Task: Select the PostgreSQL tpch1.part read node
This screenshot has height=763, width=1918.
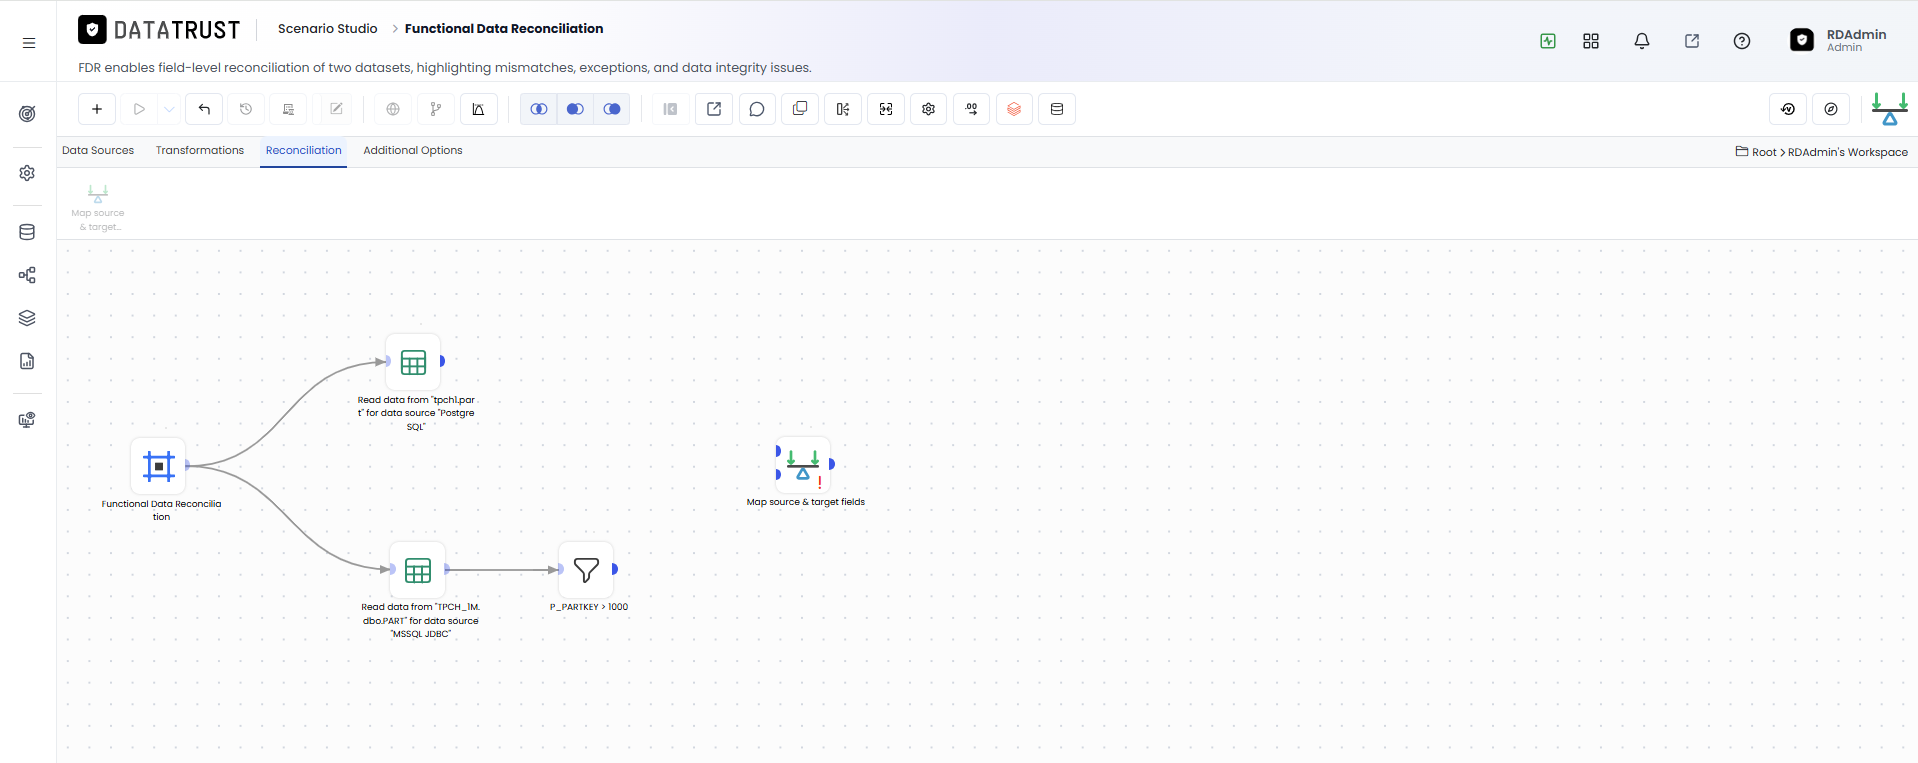Action: point(413,362)
